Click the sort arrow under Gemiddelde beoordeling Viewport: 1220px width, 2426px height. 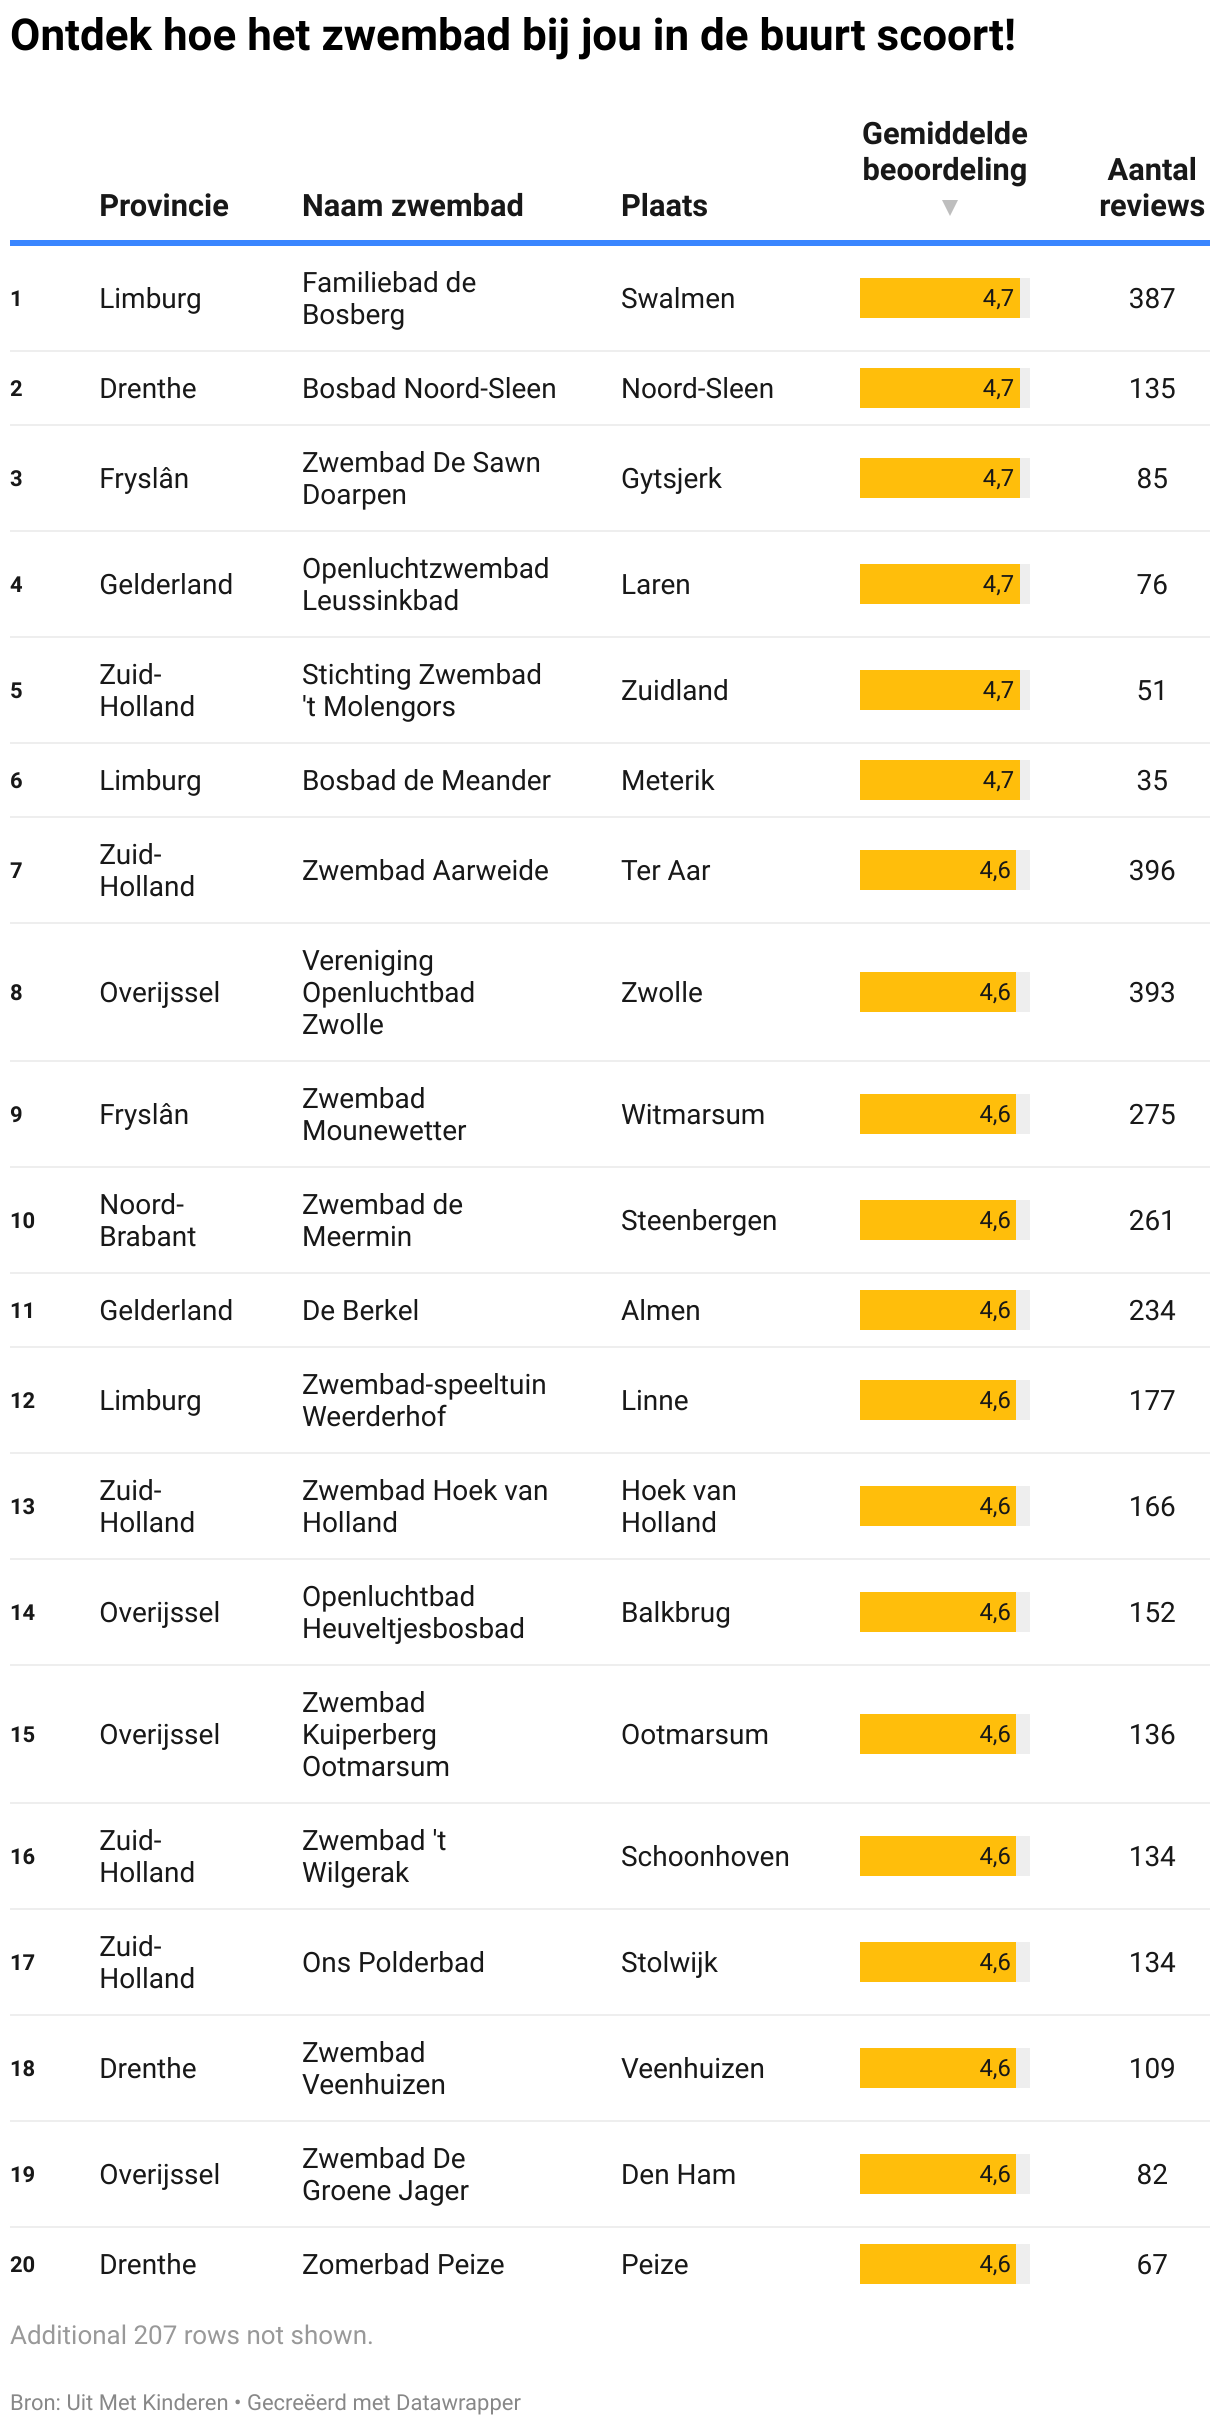point(949,207)
